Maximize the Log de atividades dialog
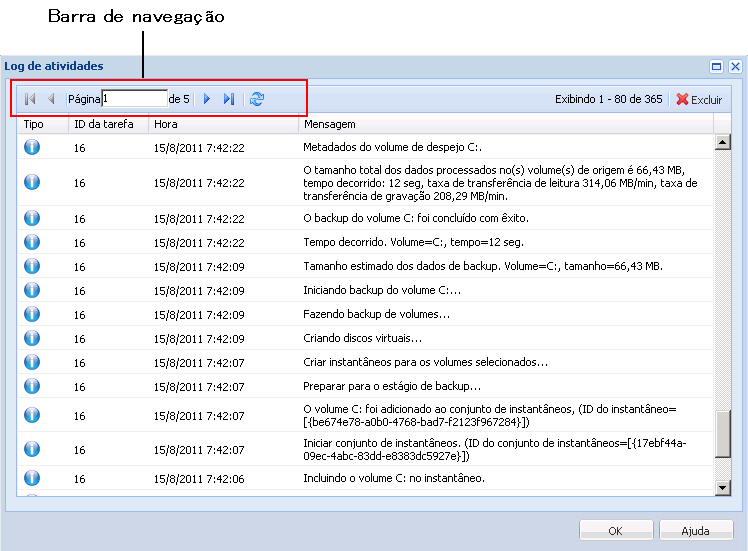Viewport: 748px width, 551px height. (716, 67)
